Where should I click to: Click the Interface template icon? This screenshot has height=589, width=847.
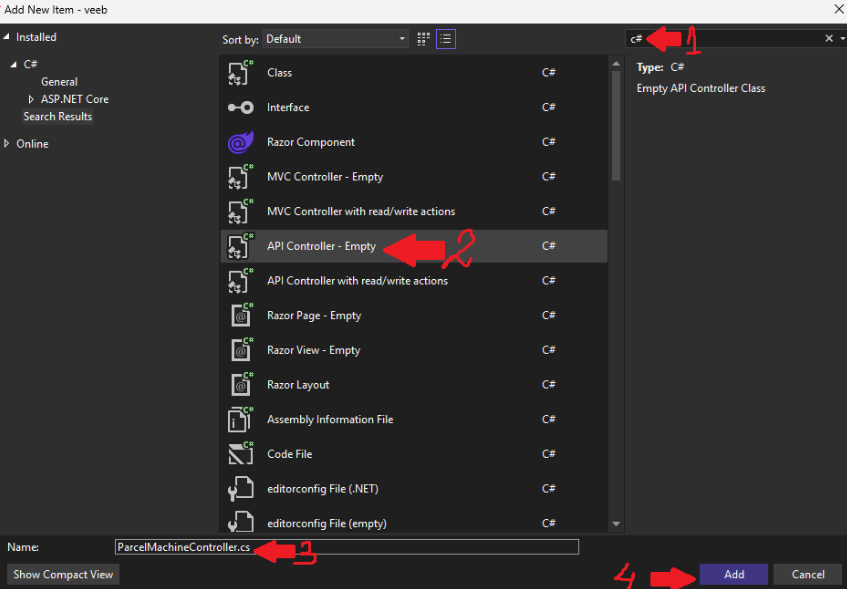(240, 108)
